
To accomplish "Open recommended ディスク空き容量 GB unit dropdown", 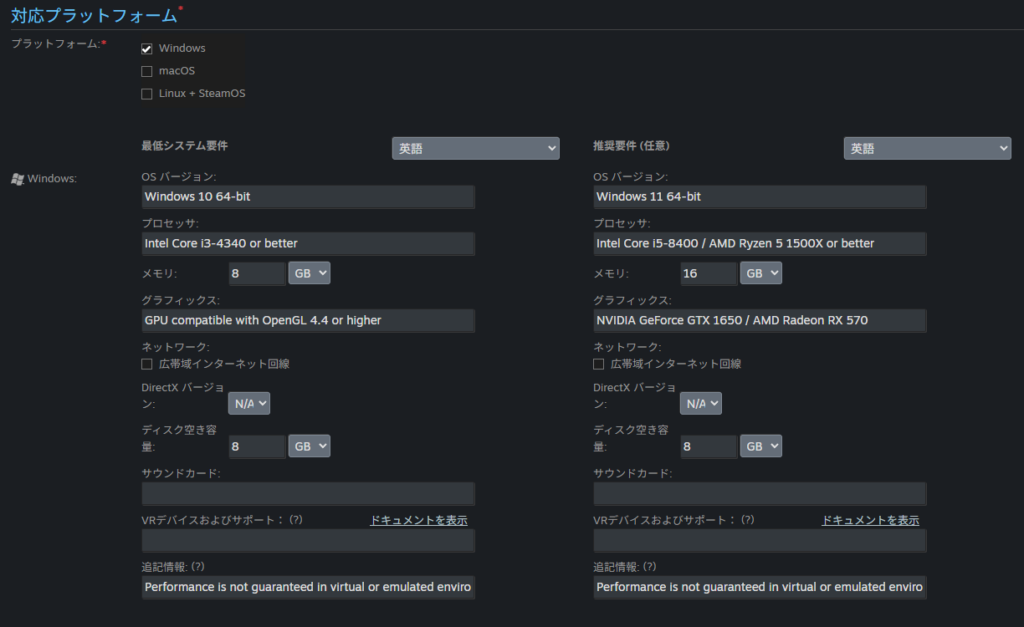I will (761, 446).
